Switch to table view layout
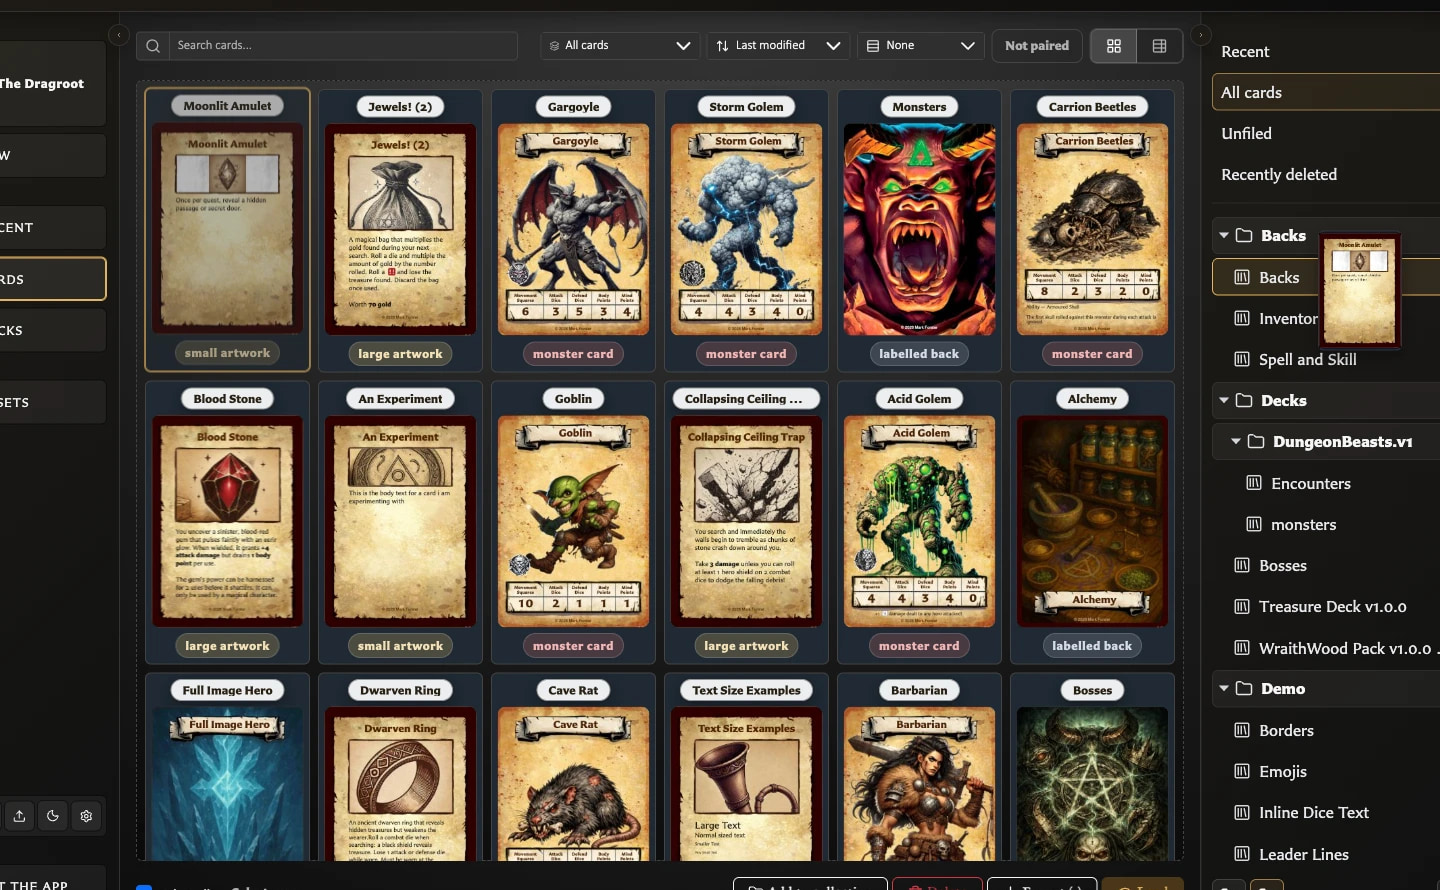The width and height of the screenshot is (1440, 890). [x=1160, y=46]
